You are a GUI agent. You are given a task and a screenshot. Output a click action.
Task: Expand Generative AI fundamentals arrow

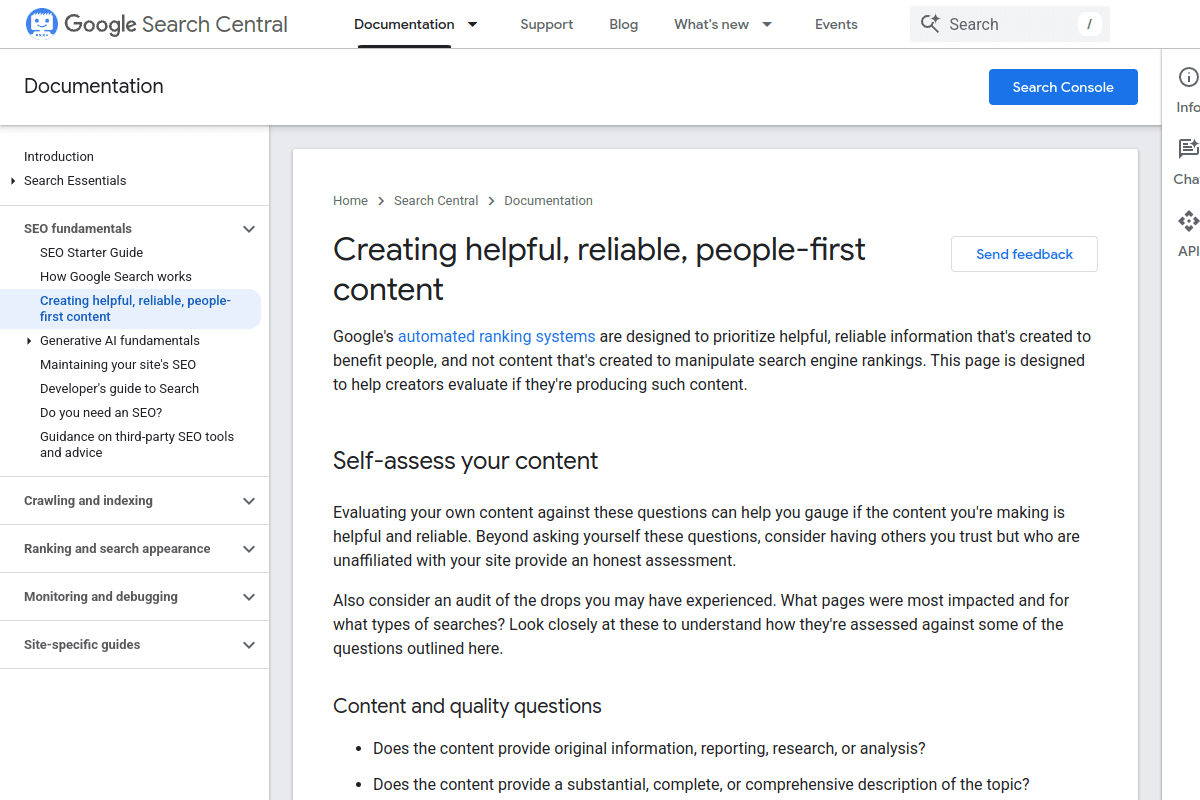[29, 341]
